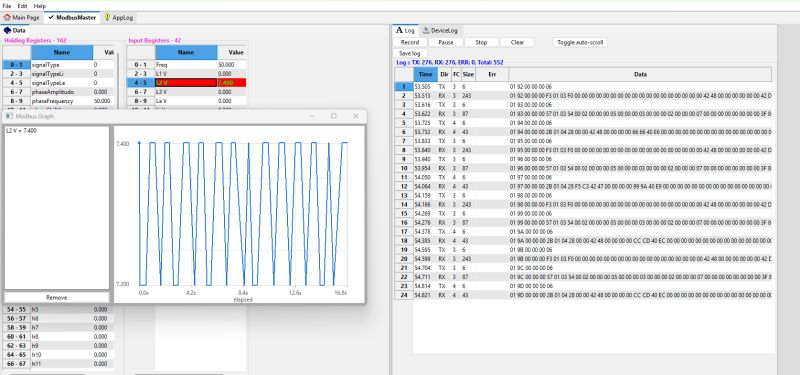Viewport: 800px width, 375px height.
Task: Minimize the Modbus Graph window
Action: 312,116
